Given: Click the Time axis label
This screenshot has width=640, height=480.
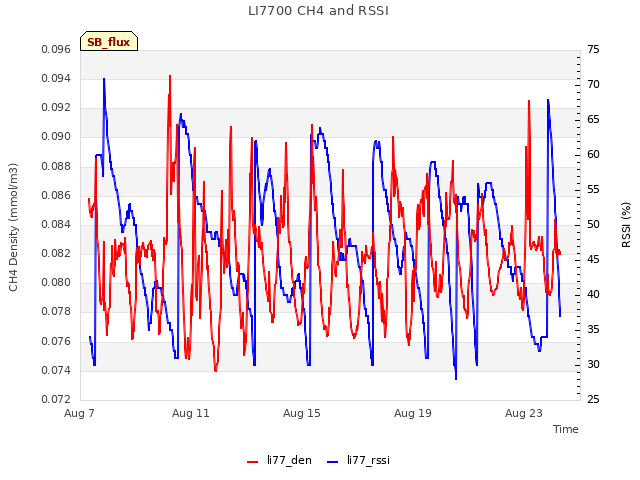Looking at the screenshot, I should [566, 429].
